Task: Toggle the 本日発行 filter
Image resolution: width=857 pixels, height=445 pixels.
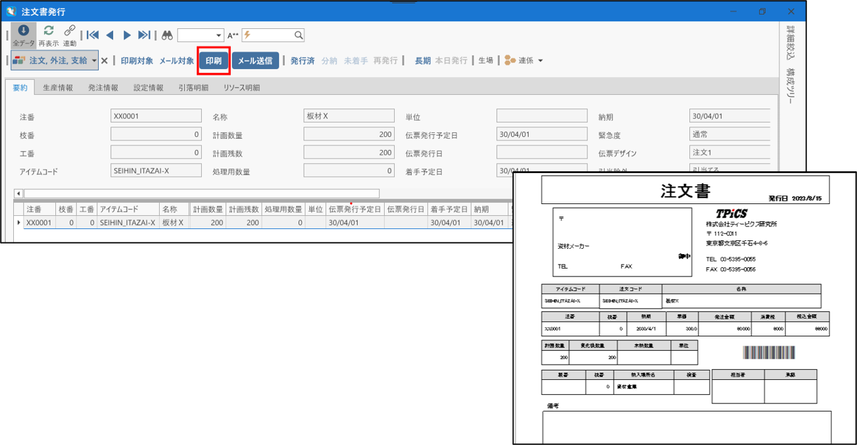Action: pos(451,61)
